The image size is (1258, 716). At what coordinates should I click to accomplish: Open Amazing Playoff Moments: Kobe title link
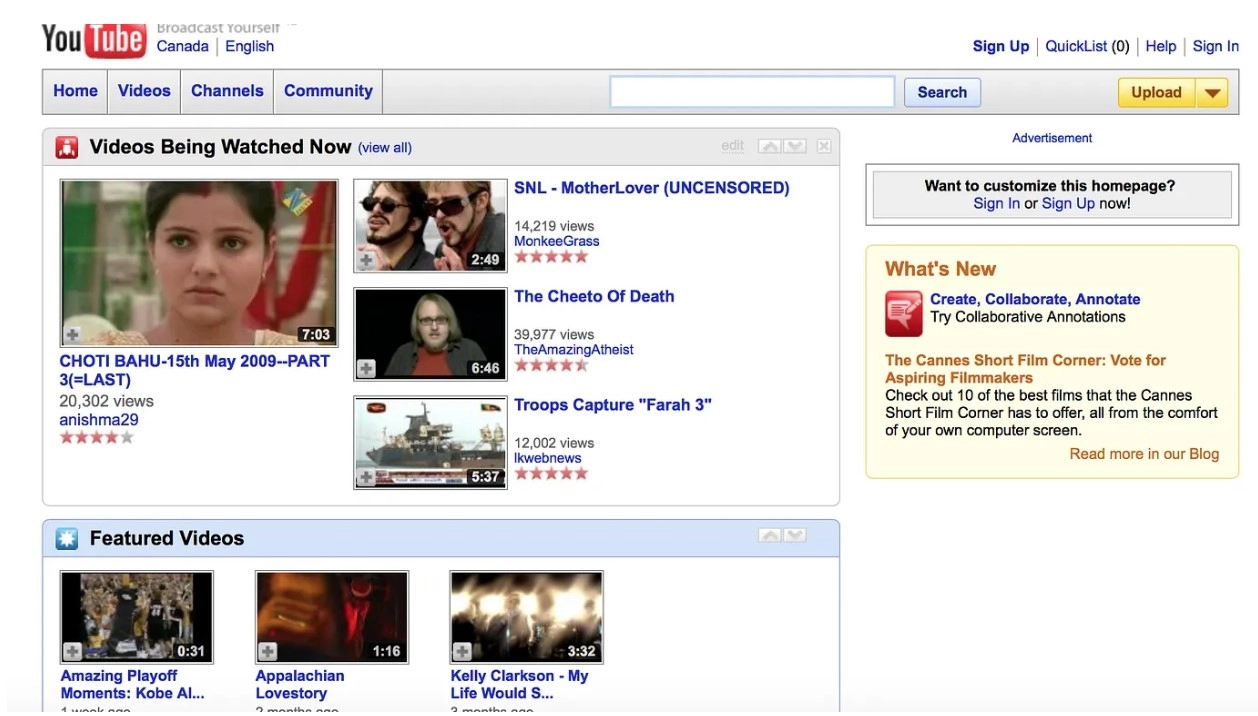pyautogui.click(x=132, y=685)
